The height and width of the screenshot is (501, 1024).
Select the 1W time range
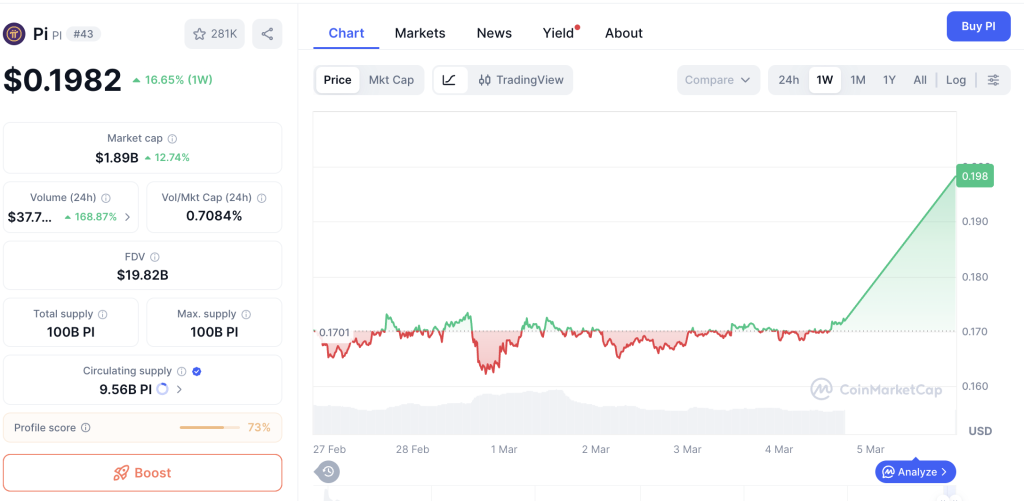click(x=825, y=80)
